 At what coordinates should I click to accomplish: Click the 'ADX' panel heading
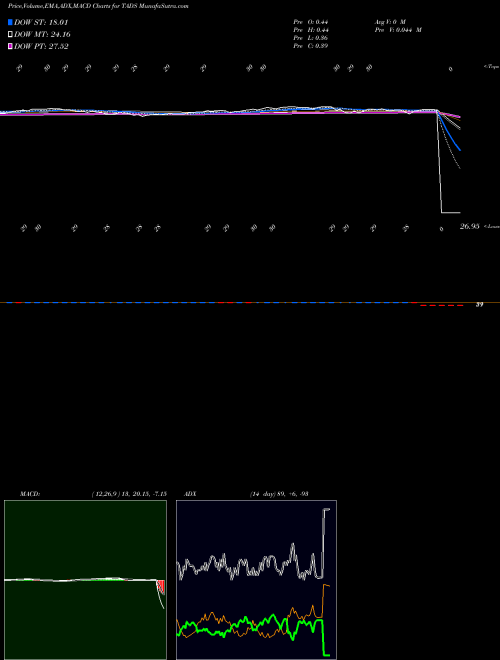[x=190, y=494]
